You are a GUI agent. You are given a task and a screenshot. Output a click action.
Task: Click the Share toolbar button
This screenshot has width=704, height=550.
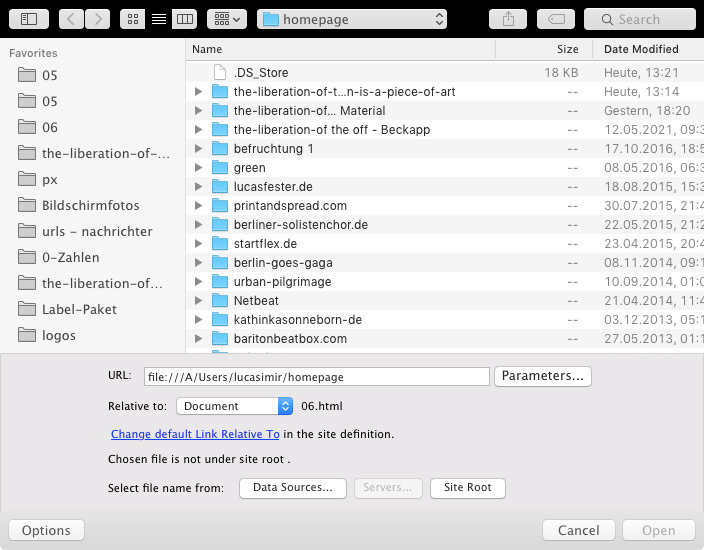[x=508, y=19]
